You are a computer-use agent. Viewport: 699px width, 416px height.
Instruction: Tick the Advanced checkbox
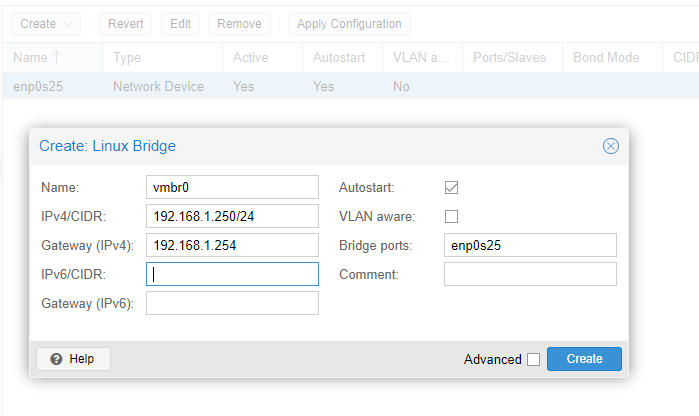click(x=533, y=359)
